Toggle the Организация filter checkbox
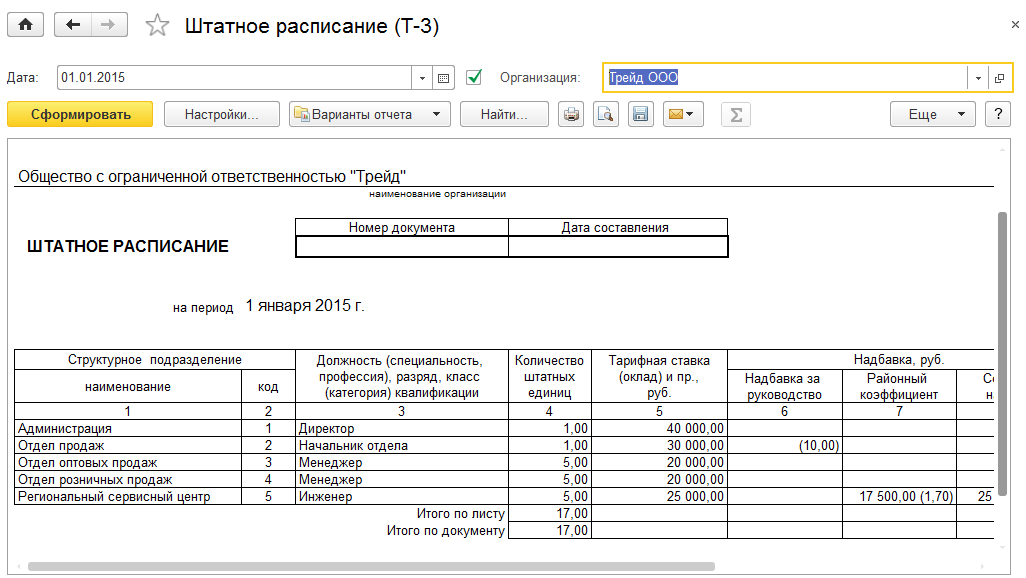The image size is (1026, 578). tap(475, 77)
